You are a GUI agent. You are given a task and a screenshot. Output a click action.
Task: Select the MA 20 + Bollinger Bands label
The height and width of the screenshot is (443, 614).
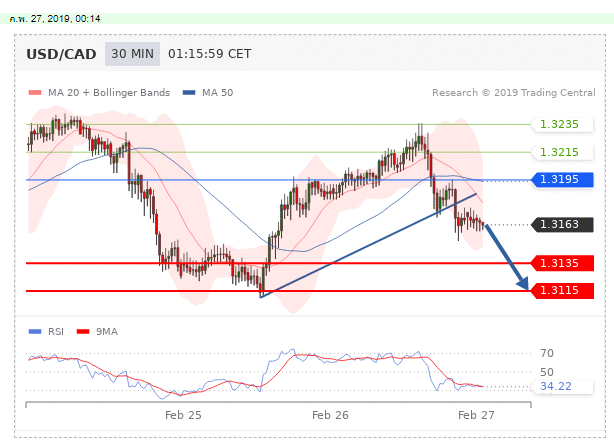[109, 92]
